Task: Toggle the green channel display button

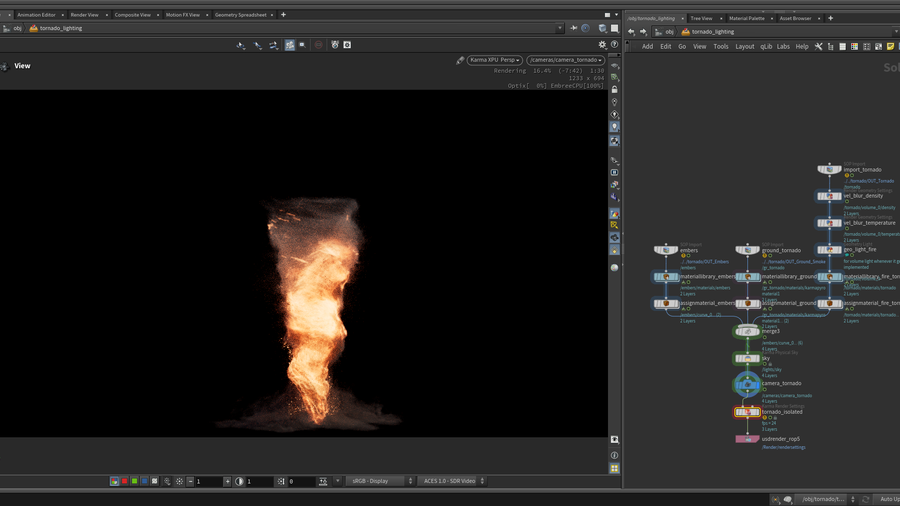Action: (x=134, y=481)
